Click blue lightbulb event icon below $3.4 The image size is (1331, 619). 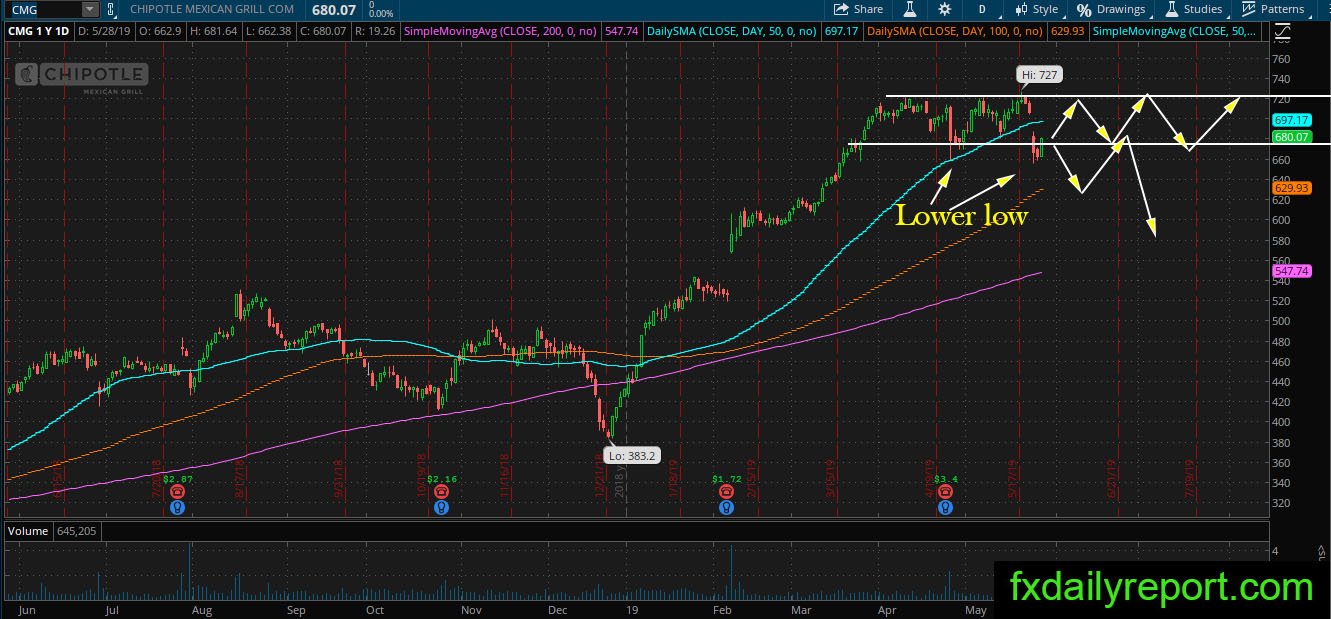click(x=945, y=507)
